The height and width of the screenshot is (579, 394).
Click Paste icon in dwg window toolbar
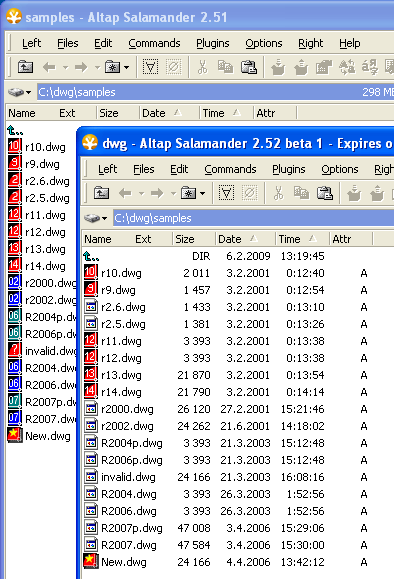[325, 193]
